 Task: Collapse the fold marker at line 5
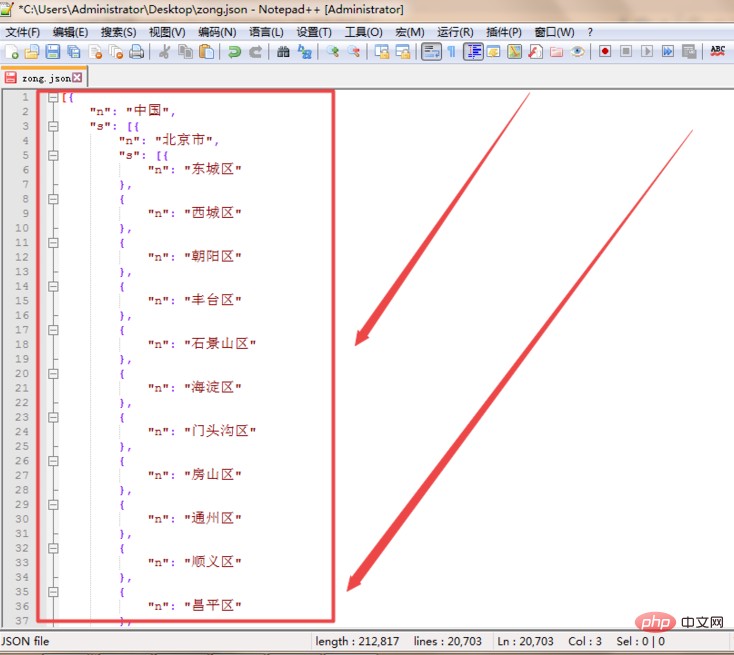coord(53,155)
